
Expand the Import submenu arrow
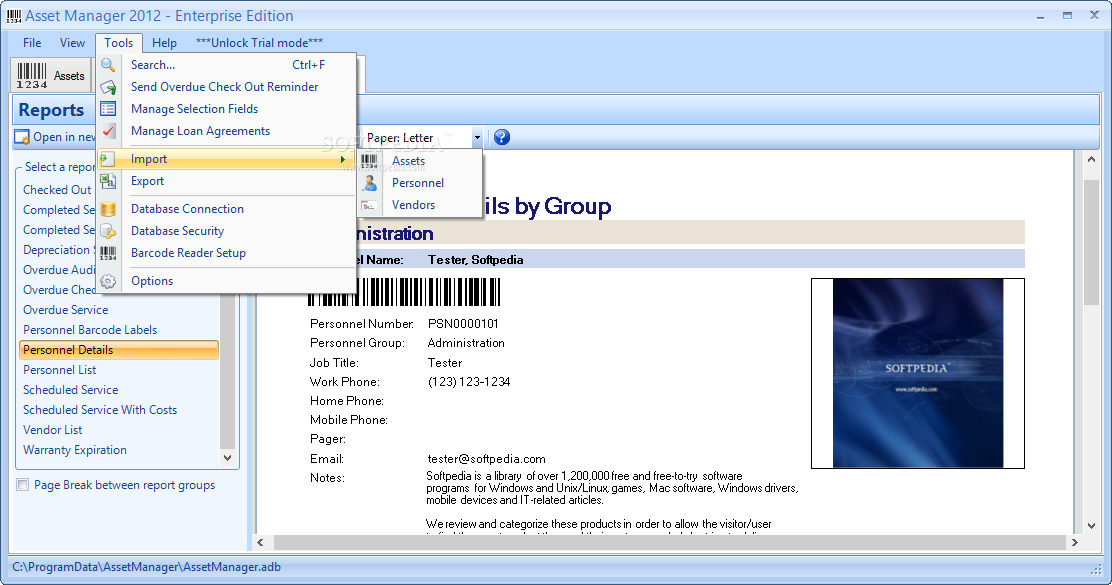pyautogui.click(x=343, y=160)
